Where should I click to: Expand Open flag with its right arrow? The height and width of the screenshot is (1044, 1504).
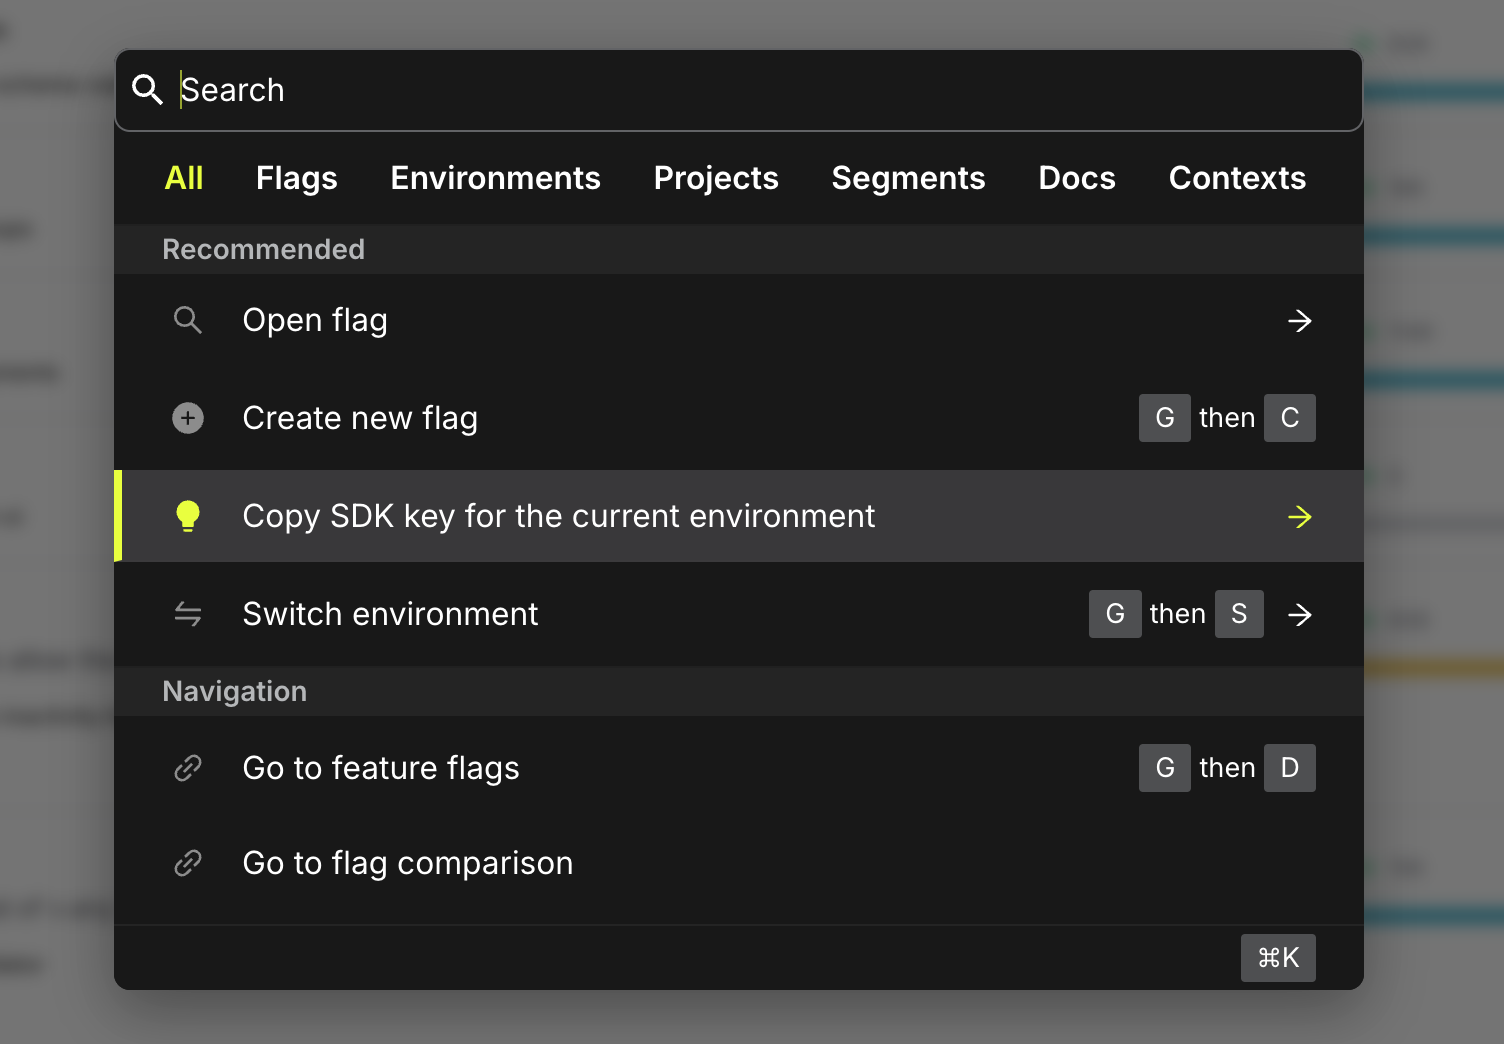[1299, 321]
